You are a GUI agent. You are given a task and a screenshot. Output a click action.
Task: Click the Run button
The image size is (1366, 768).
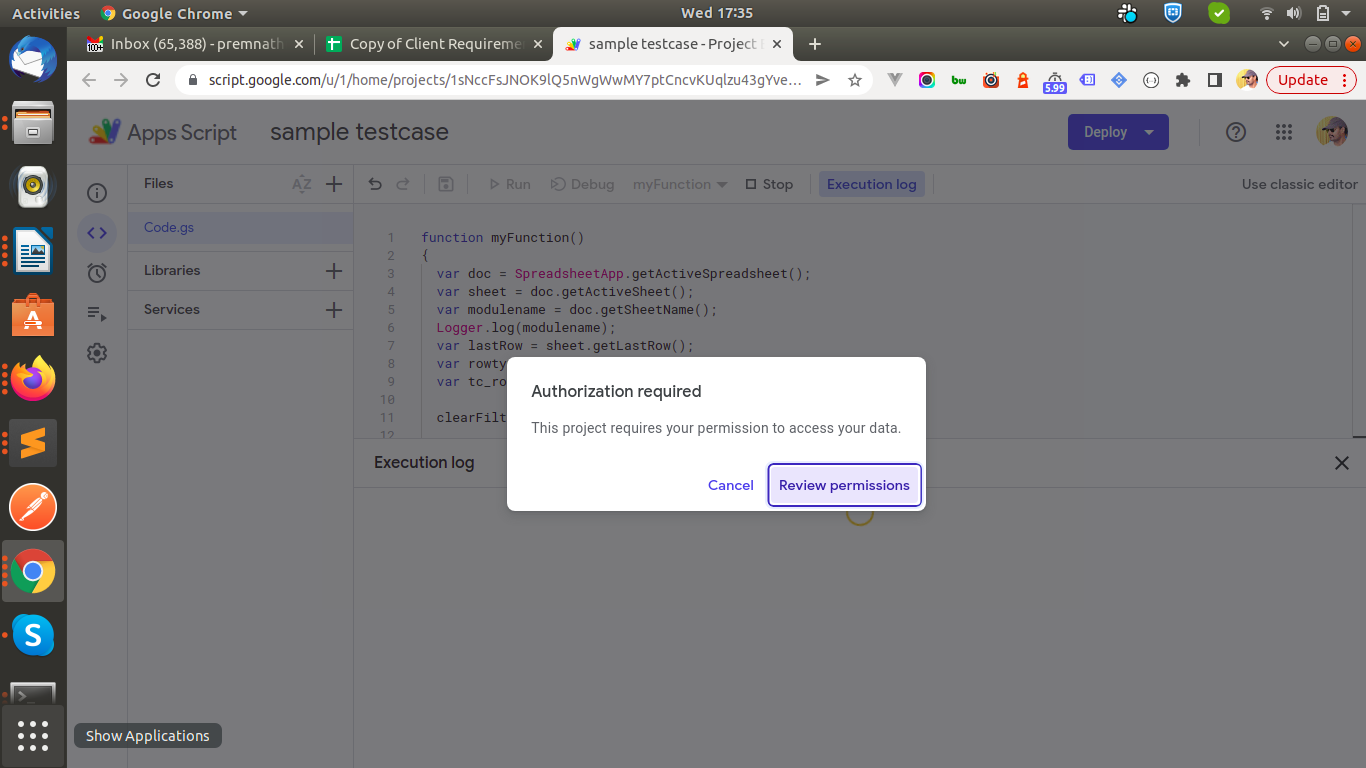(x=509, y=184)
